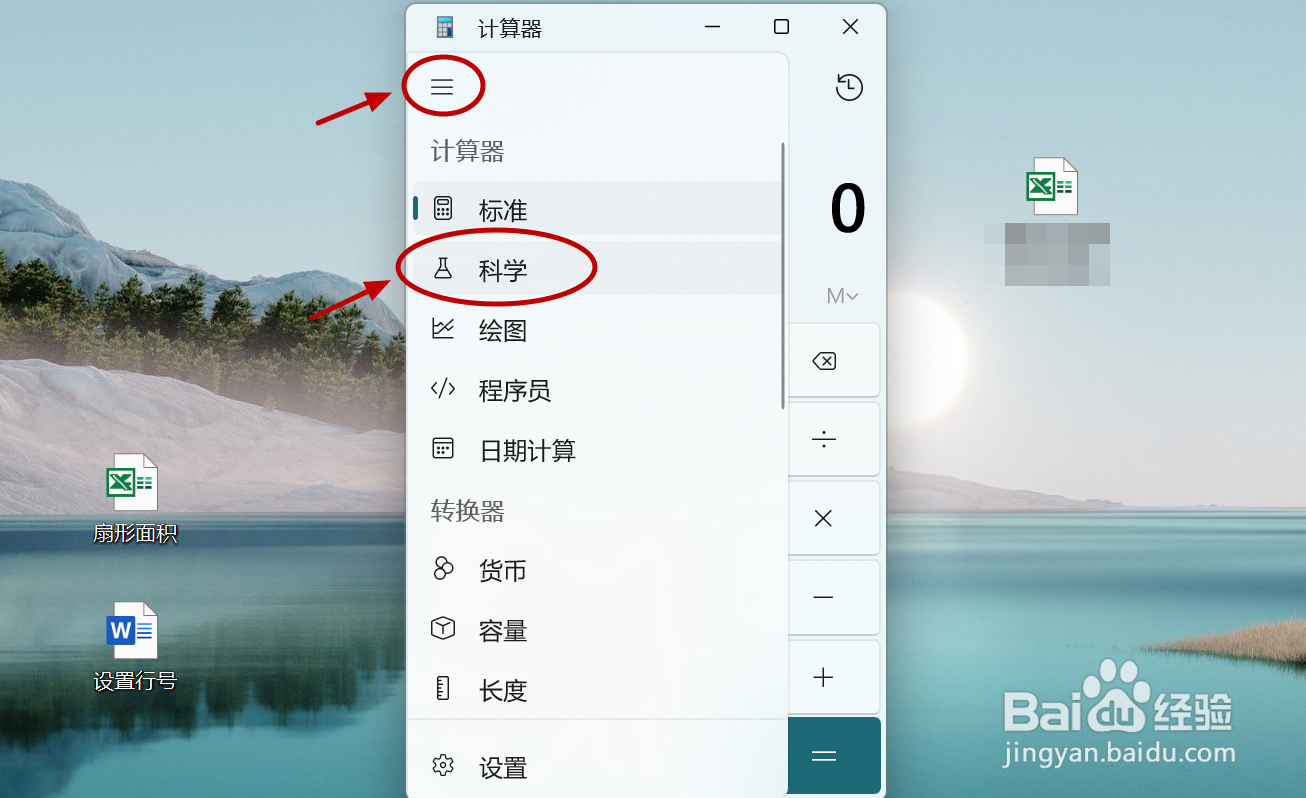Open the Length (长度) converter

coord(597,689)
